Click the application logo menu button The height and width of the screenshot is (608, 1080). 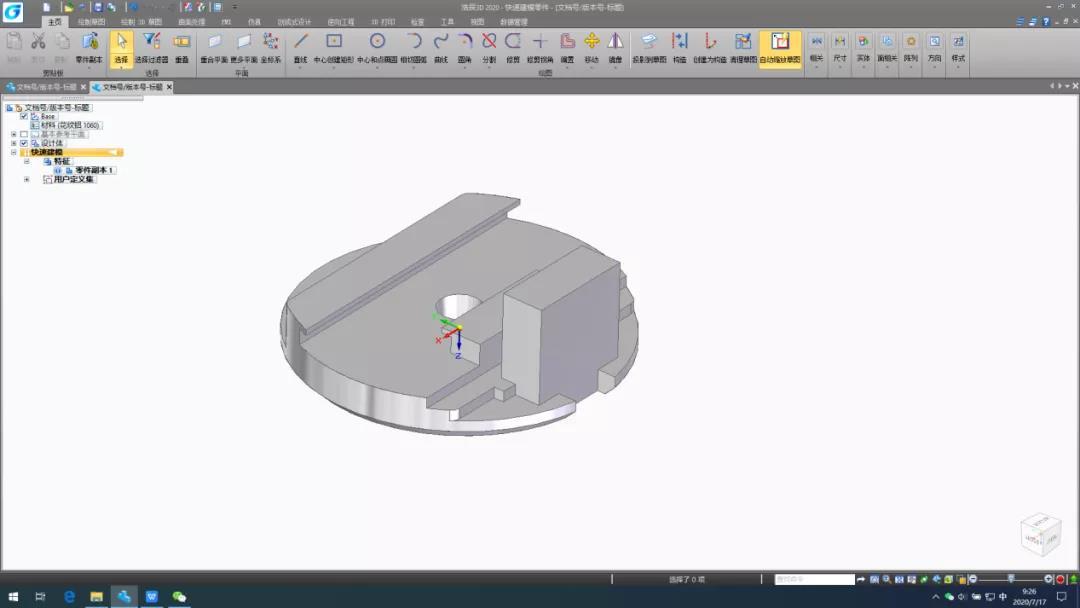tap(12, 10)
